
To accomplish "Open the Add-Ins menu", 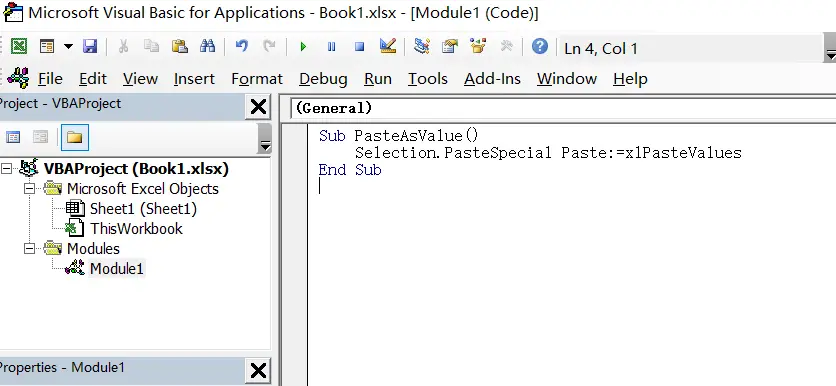I will coord(492,79).
